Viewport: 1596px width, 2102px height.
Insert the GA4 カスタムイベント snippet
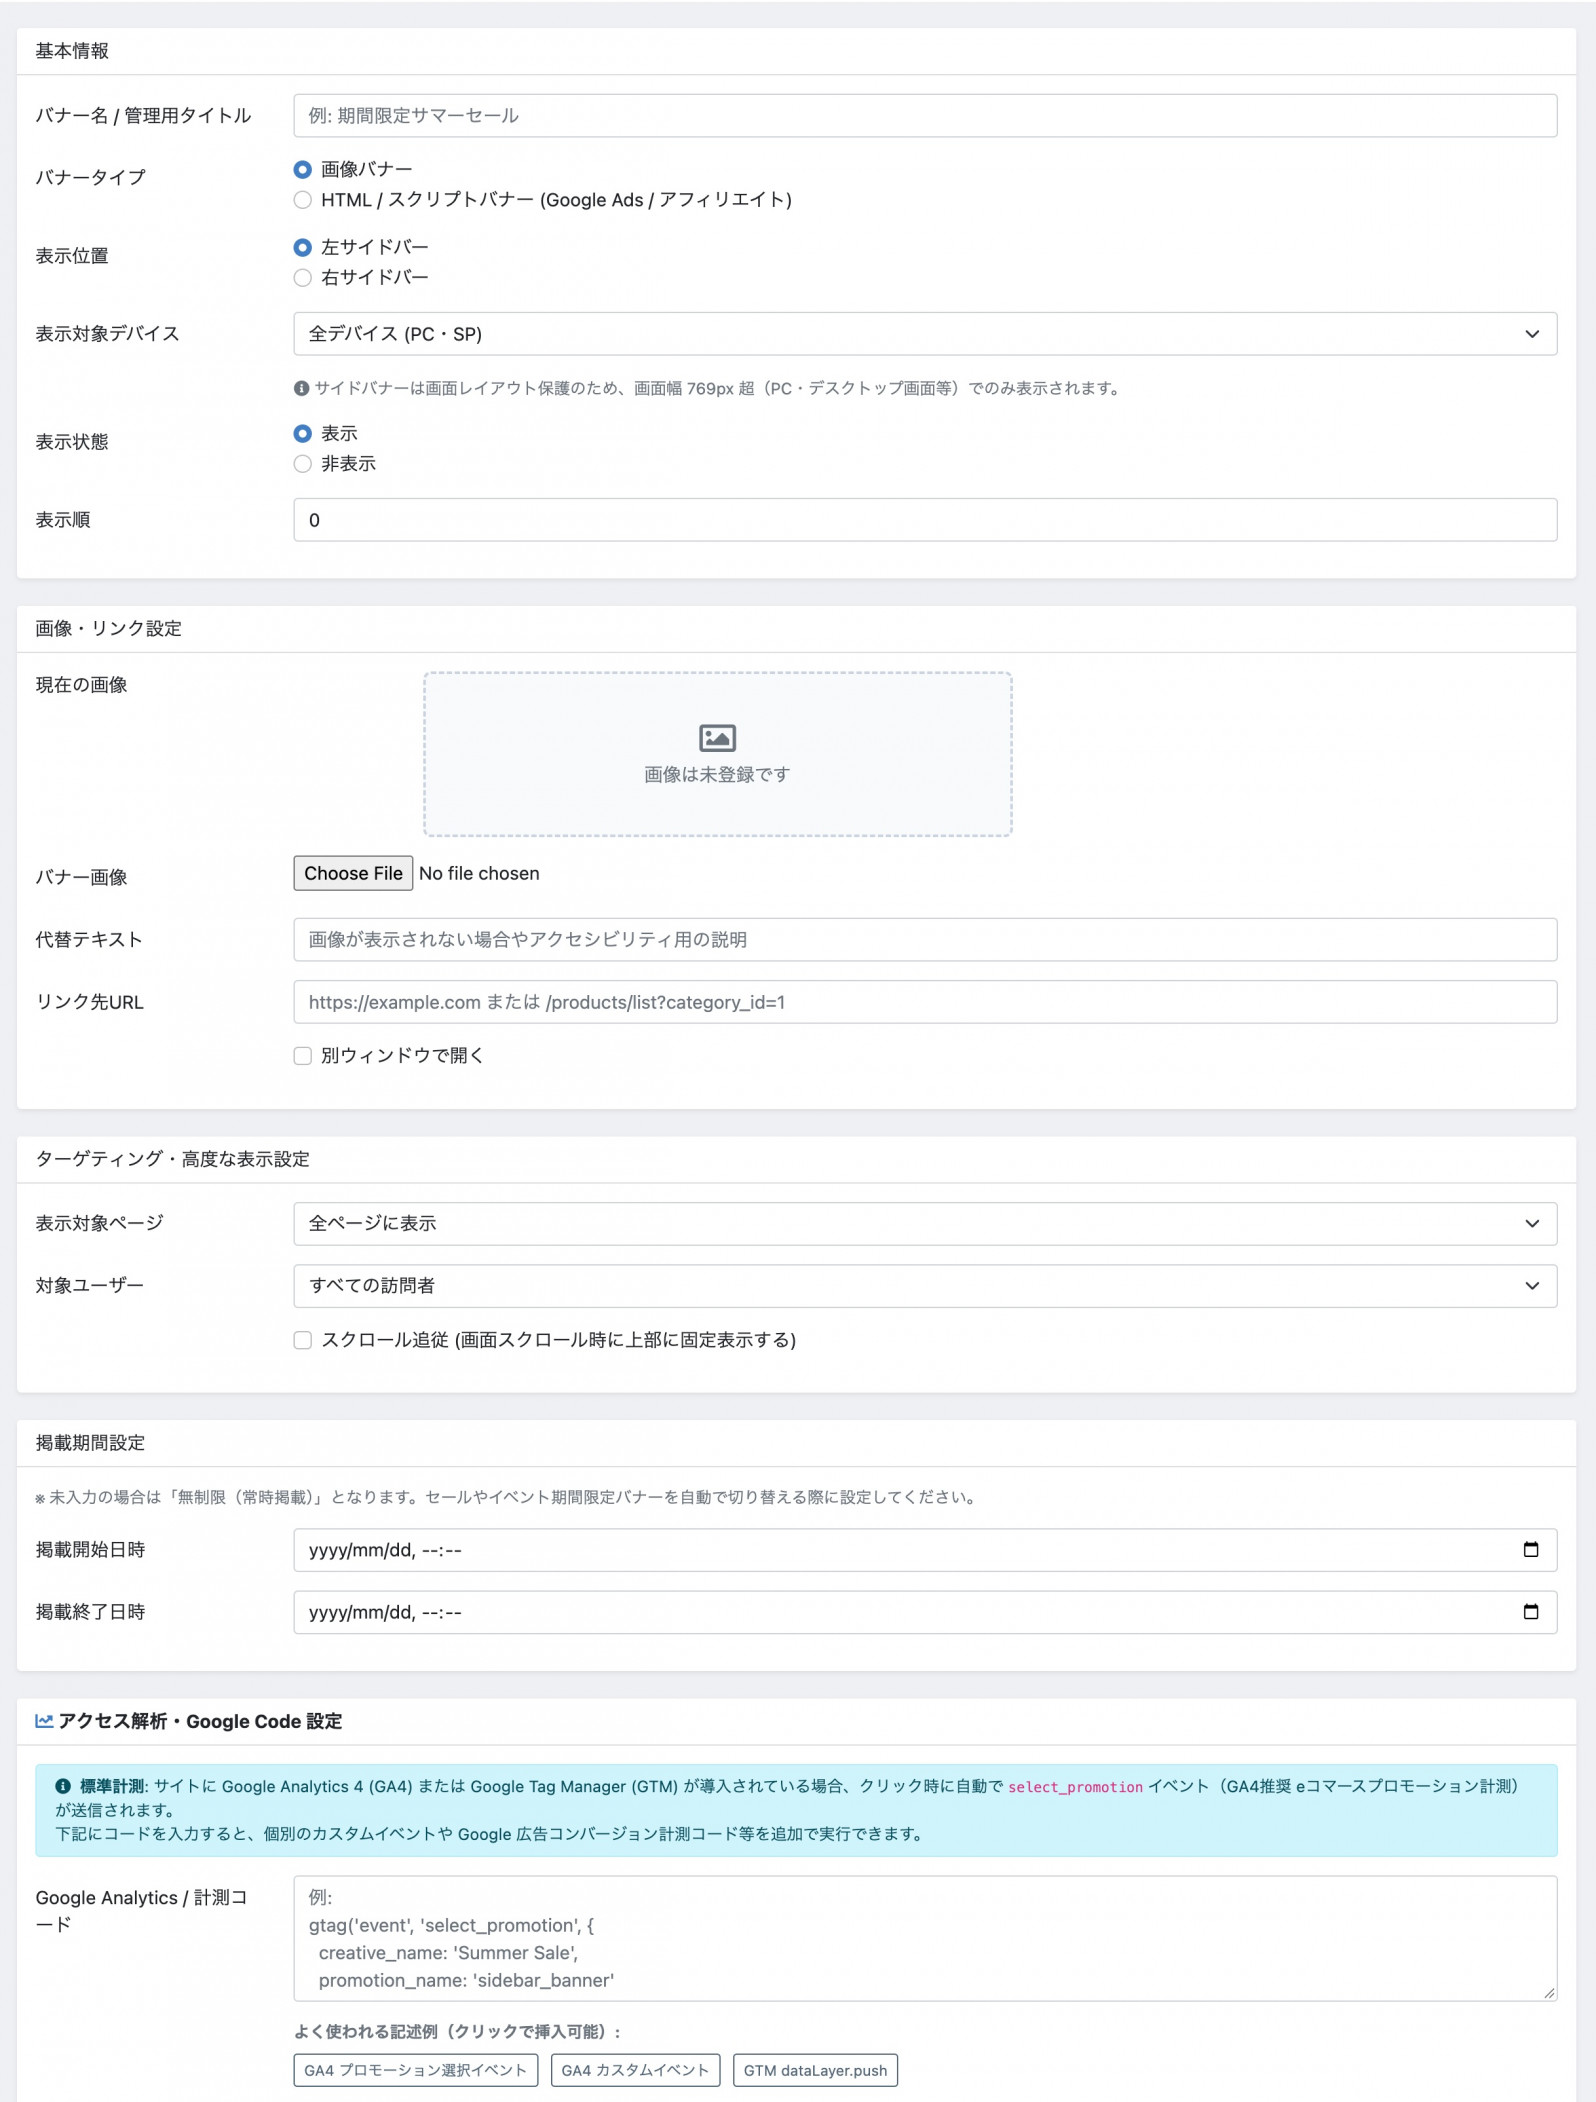pyautogui.click(x=635, y=2070)
